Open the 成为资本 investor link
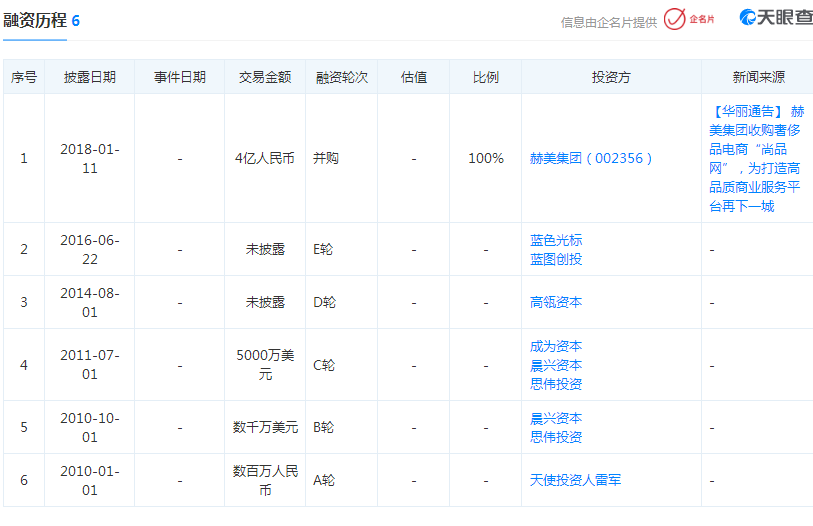Viewport: 813px width, 526px height. coord(556,346)
